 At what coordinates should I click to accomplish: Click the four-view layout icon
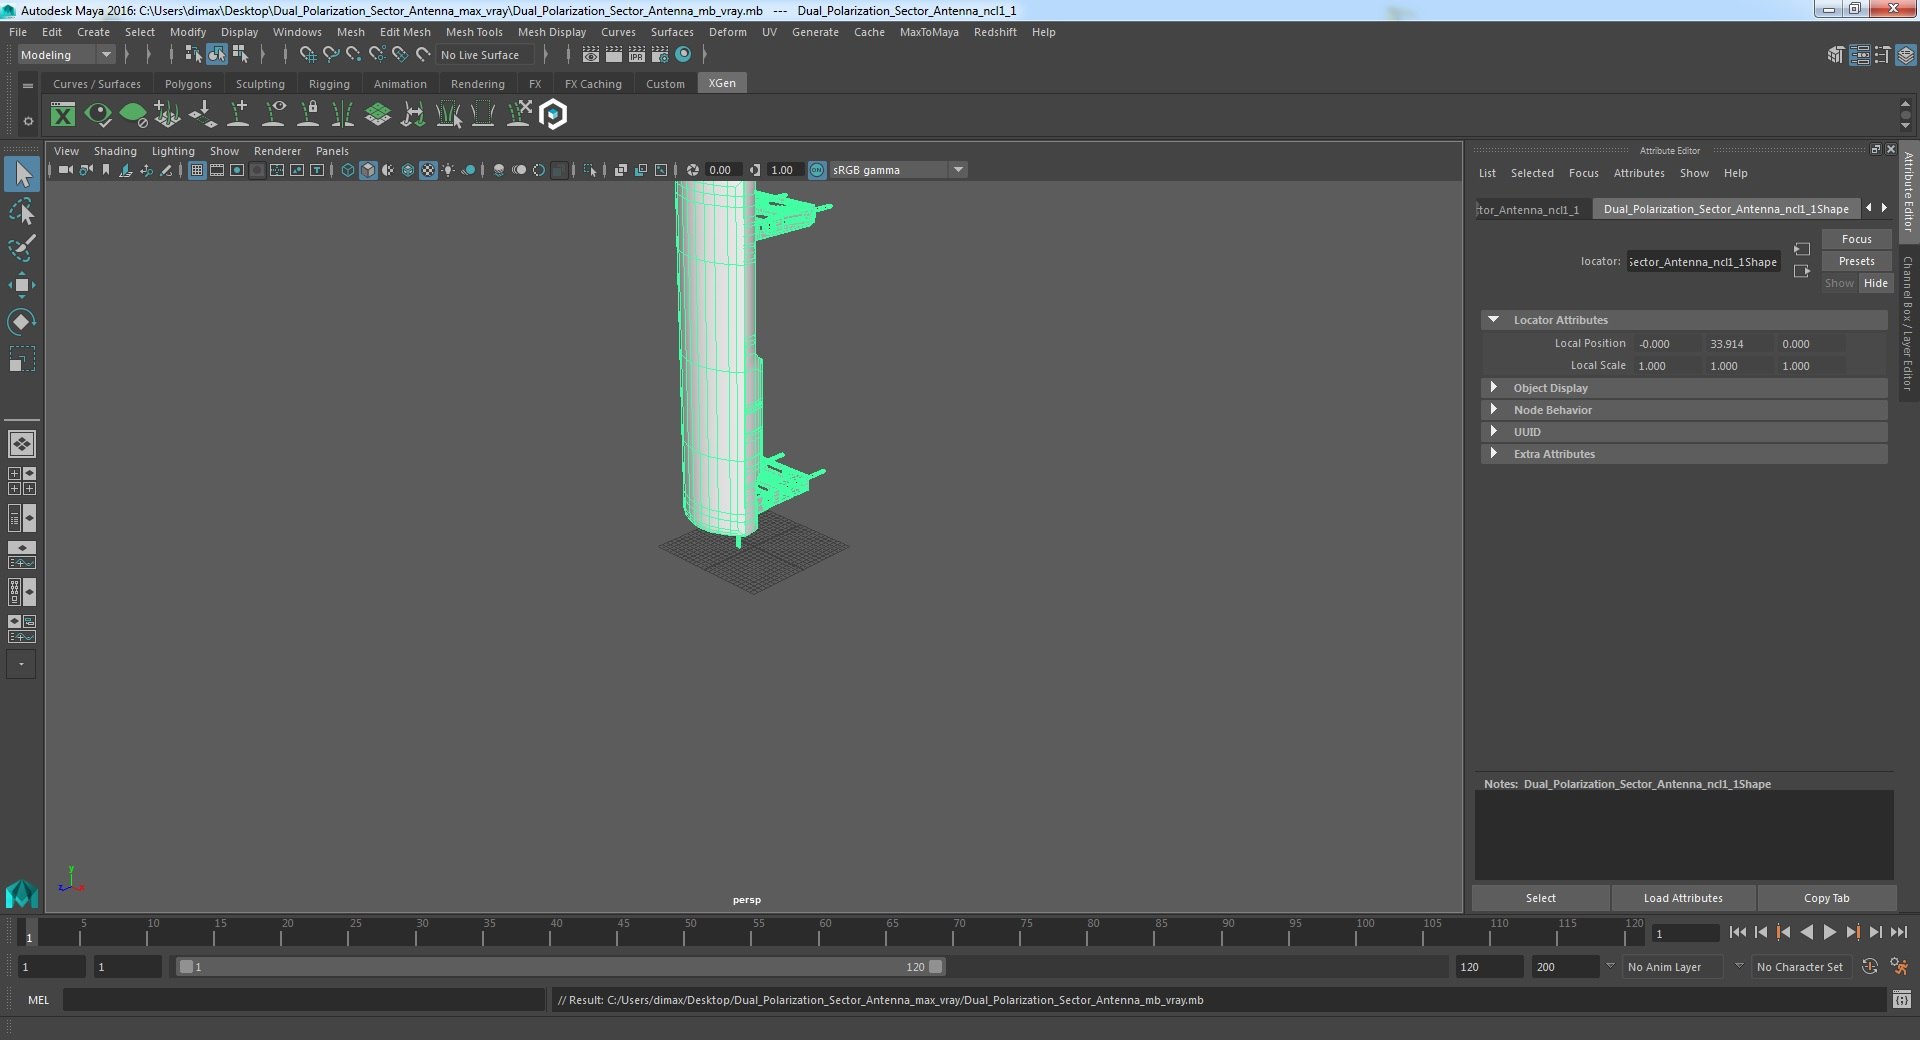click(x=21, y=481)
